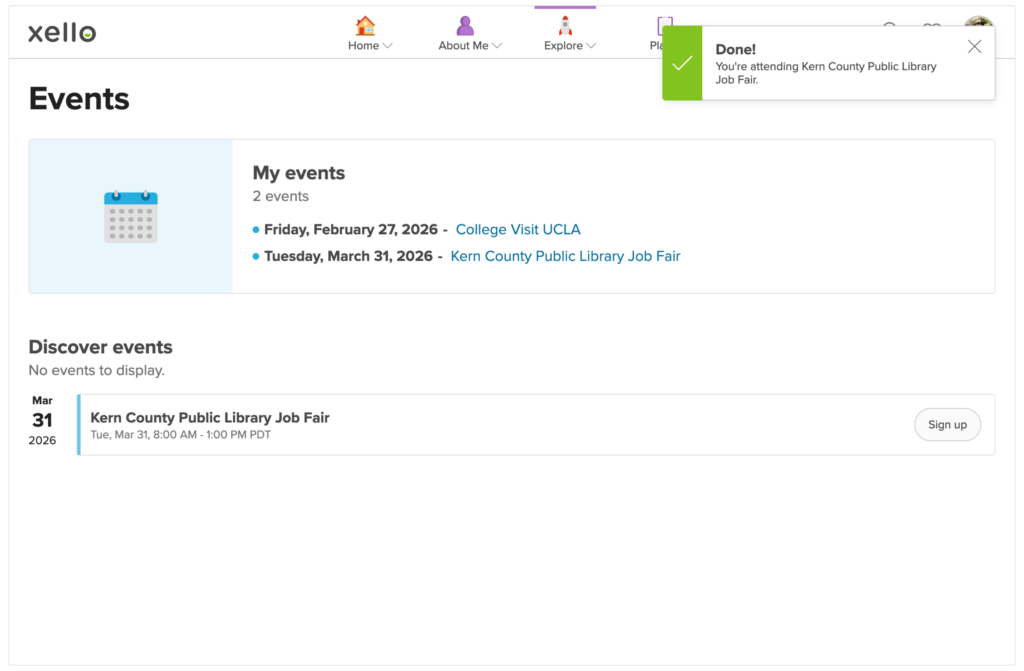The image size is (1024, 671).
Task: Click the Plans clipboard icon
Action: (x=663, y=24)
